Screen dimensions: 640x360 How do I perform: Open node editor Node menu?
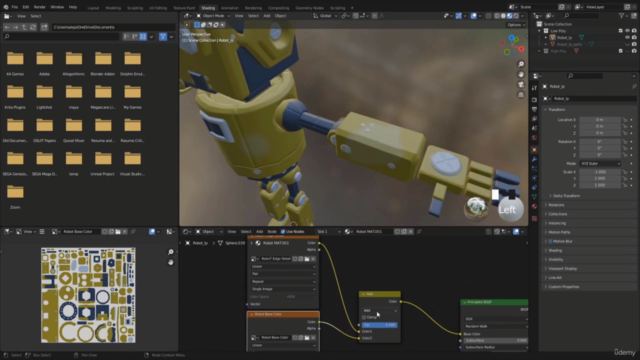pos(272,231)
